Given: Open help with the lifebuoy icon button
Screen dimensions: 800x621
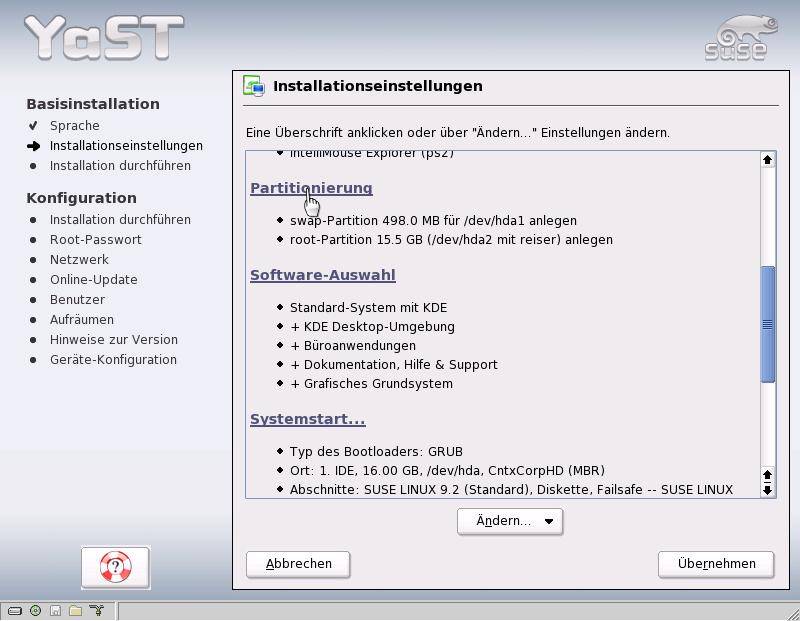Looking at the screenshot, I should [x=115, y=567].
